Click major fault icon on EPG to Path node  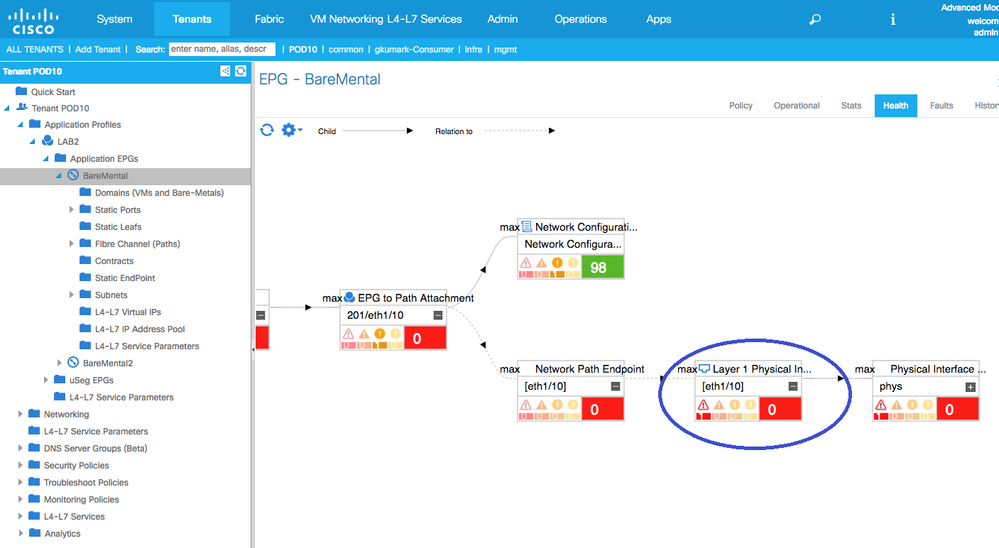pos(364,334)
